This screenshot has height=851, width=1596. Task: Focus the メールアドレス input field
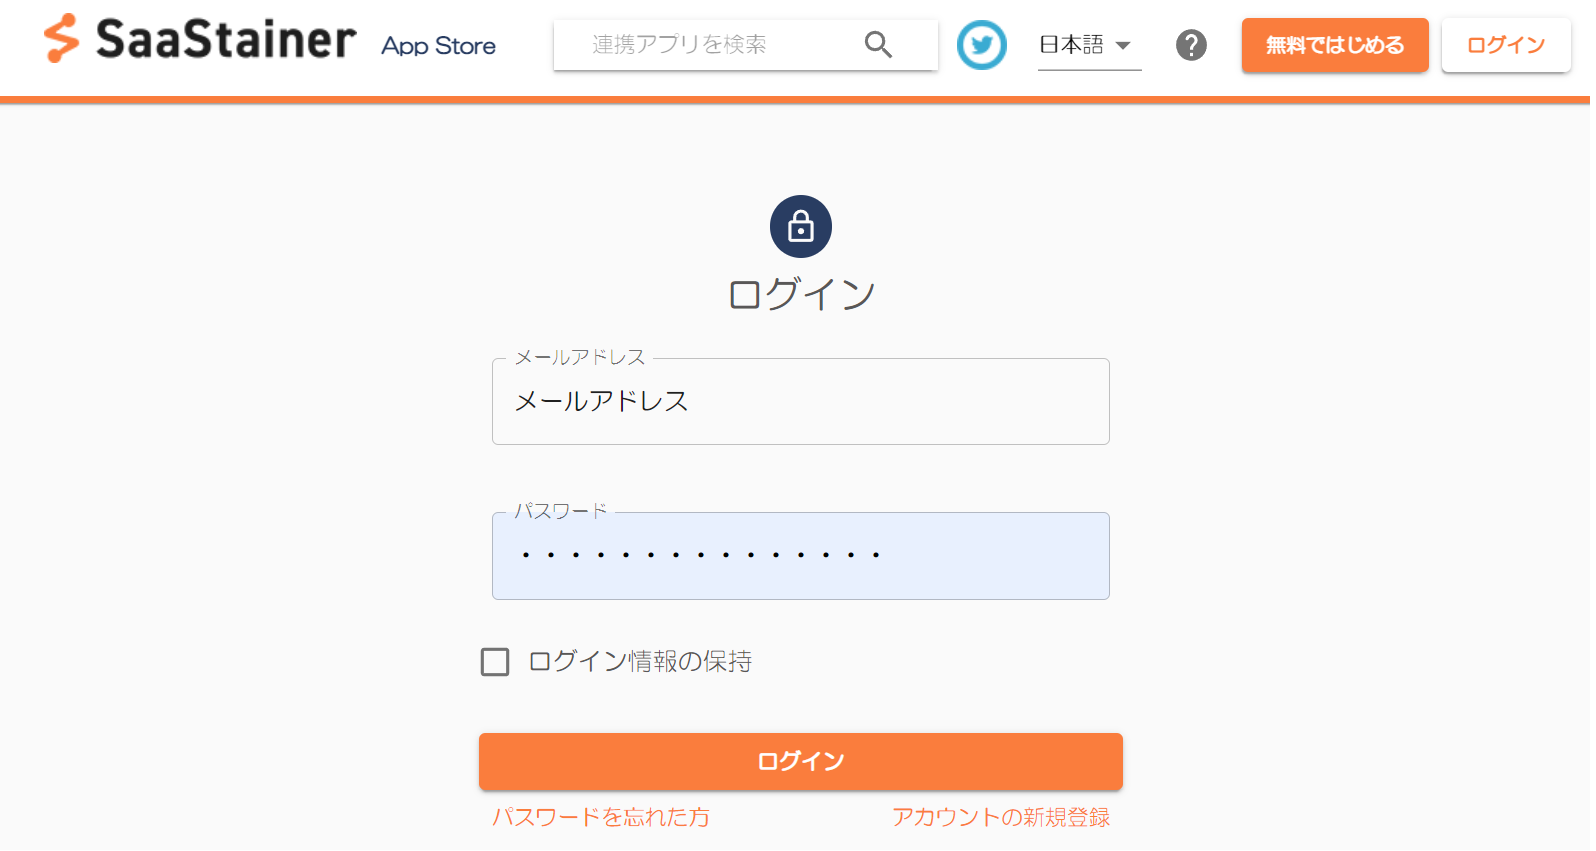tap(801, 401)
